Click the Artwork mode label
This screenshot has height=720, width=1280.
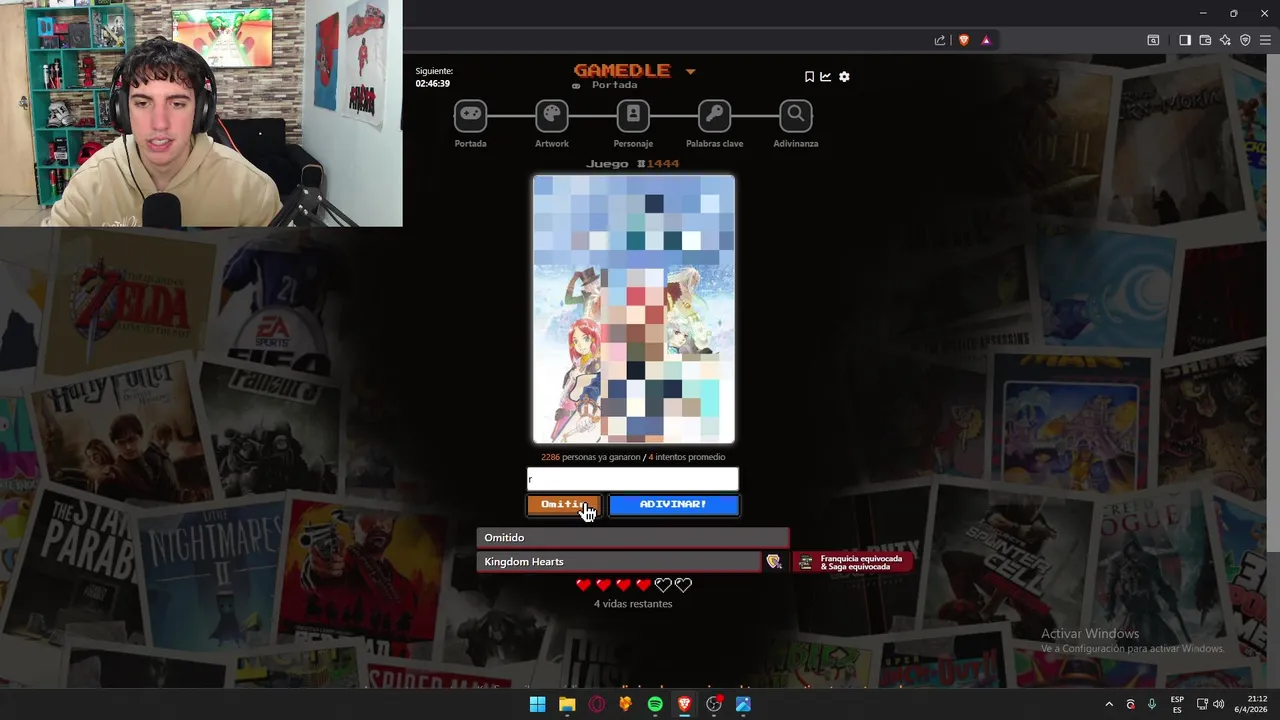(551, 144)
